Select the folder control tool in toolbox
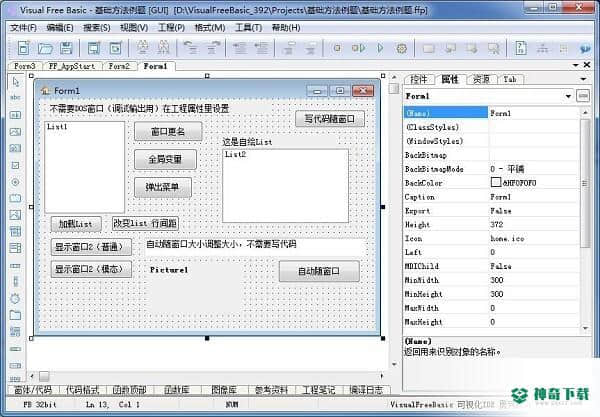The image size is (600, 417). point(15,315)
